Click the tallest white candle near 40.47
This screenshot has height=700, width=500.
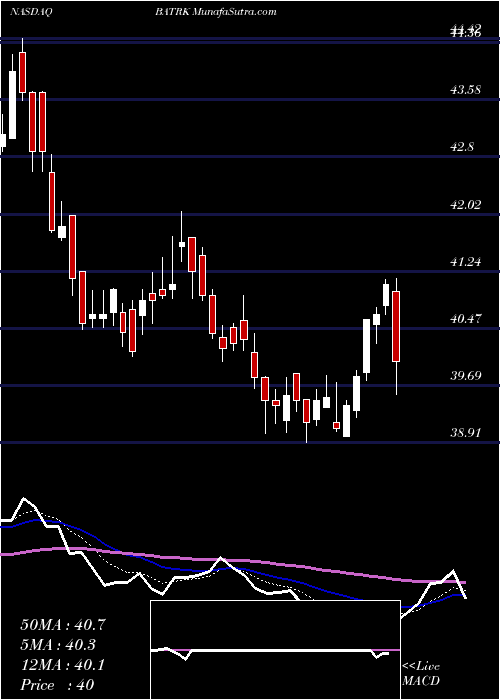click(x=367, y=346)
